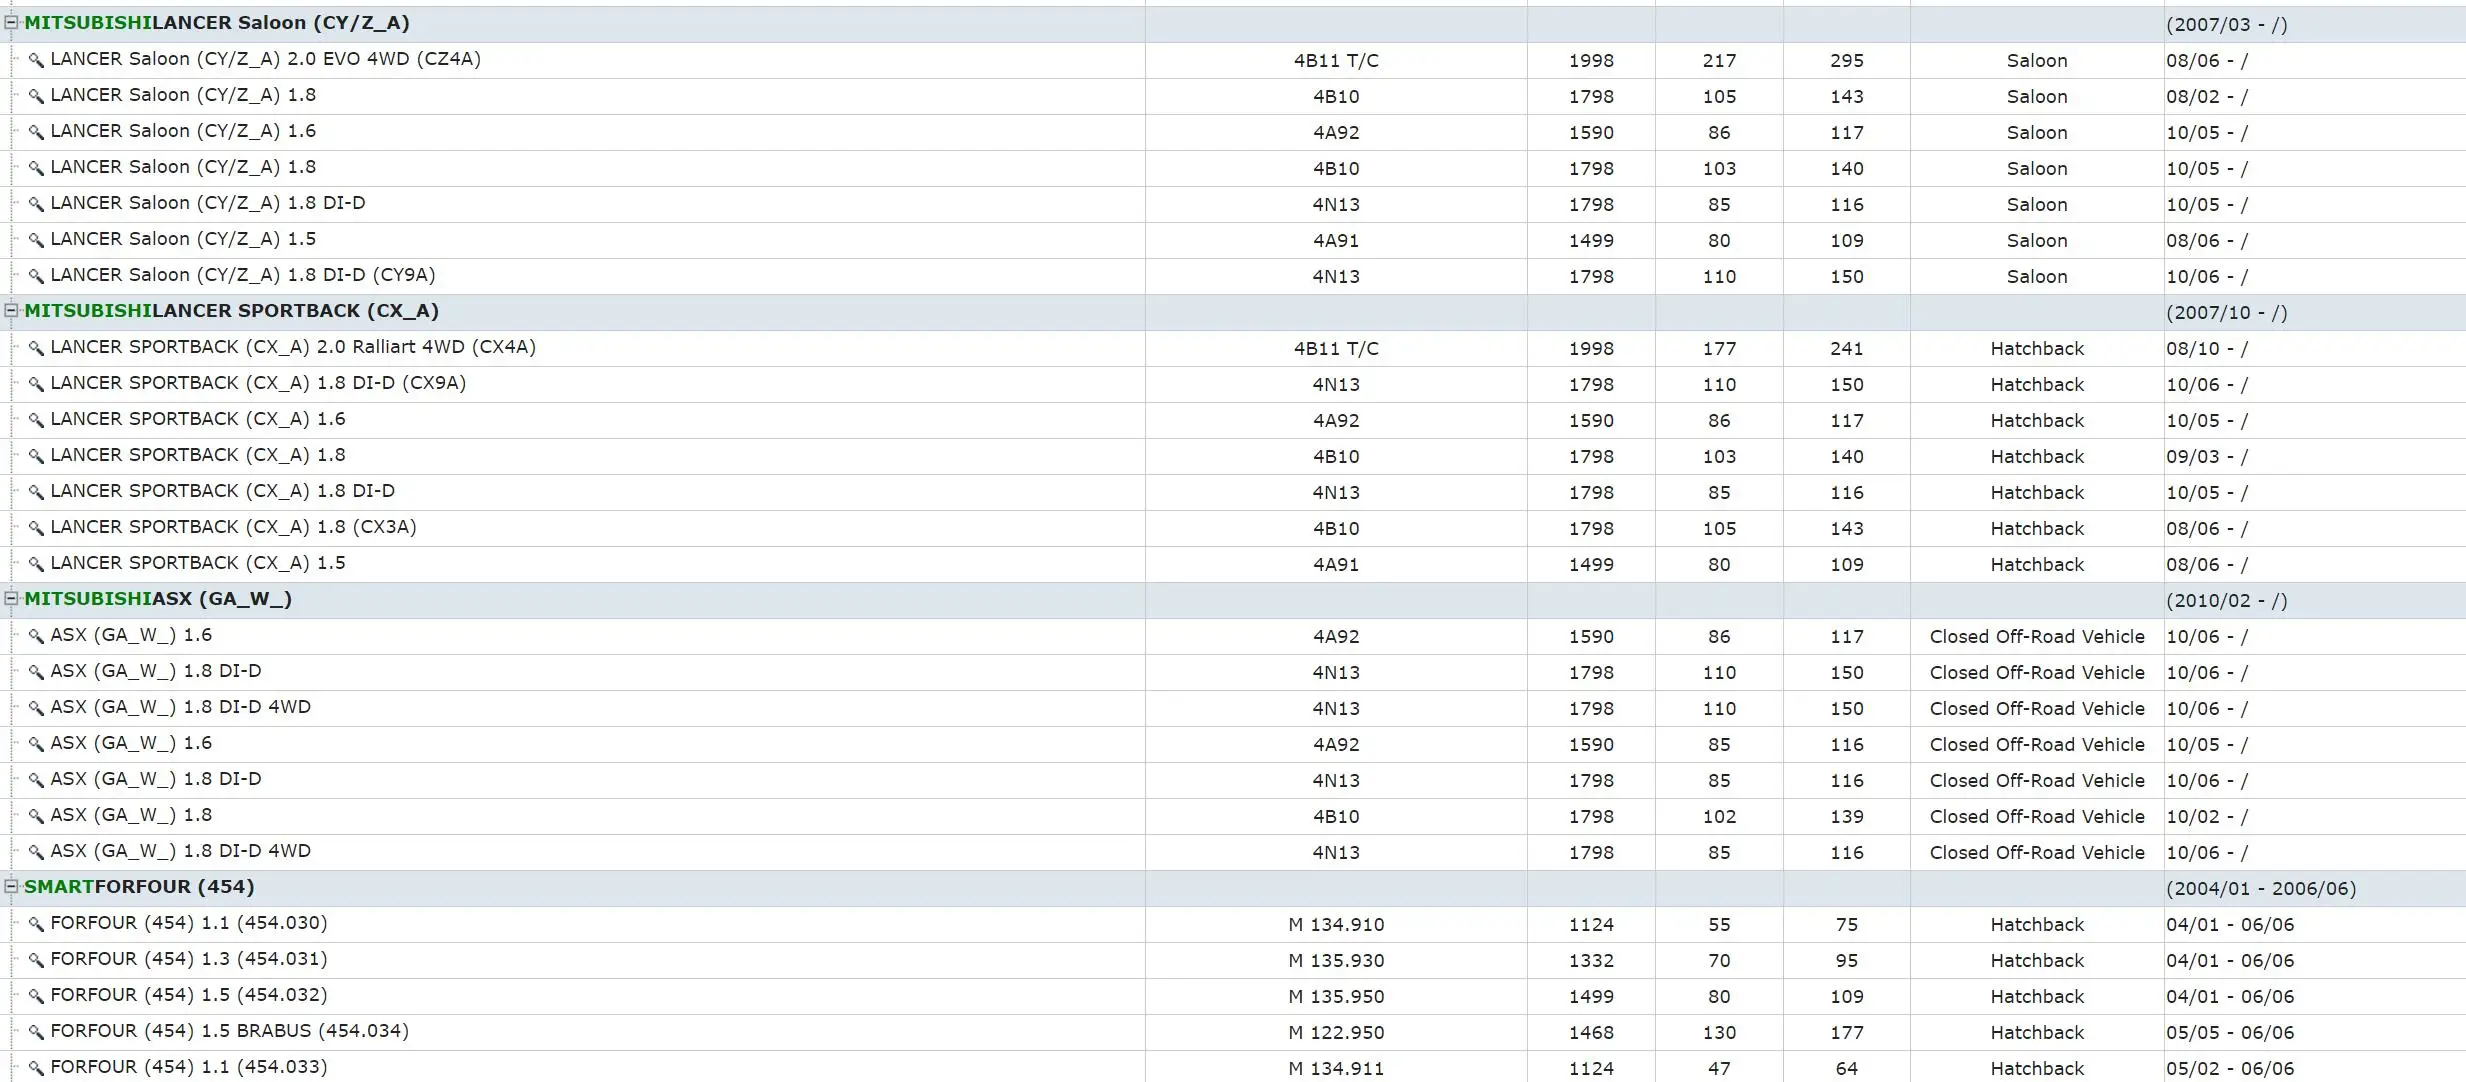This screenshot has width=2466, height=1082.
Task: Click 4B11 T/C engine in EVO 4WD row
Action: click(1336, 61)
